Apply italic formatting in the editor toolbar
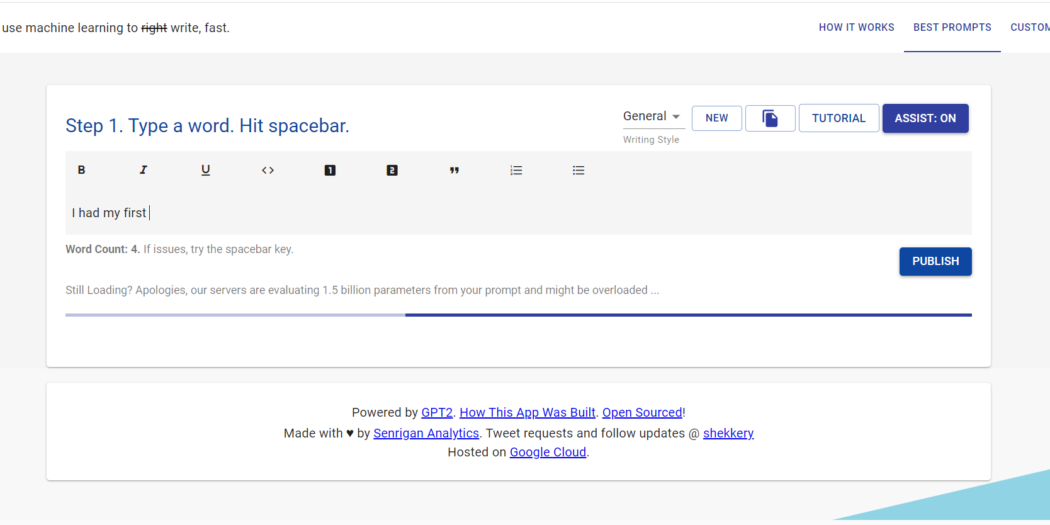Image resolution: width=1050 pixels, height=525 pixels. 143,171
